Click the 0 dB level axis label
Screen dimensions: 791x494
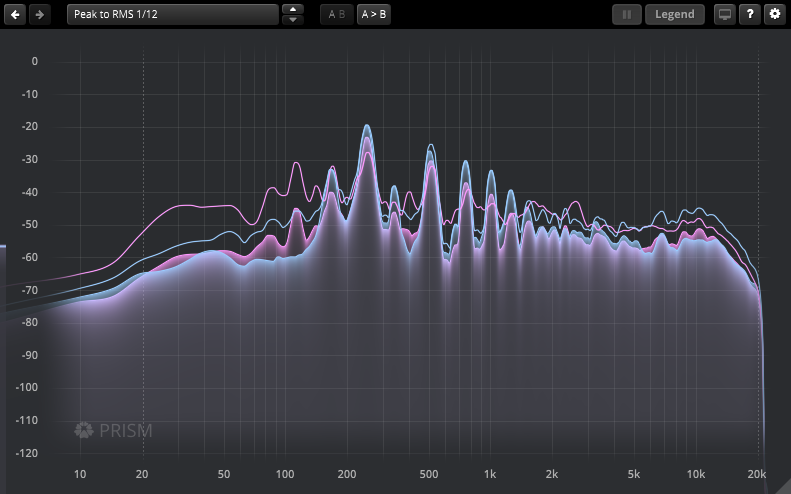click(34, 61)
